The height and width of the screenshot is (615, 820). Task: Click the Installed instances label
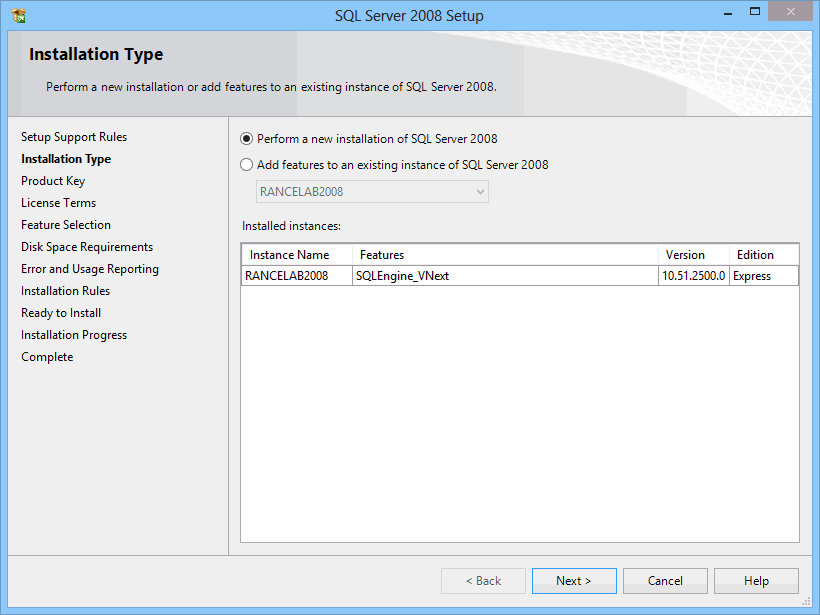291,226
